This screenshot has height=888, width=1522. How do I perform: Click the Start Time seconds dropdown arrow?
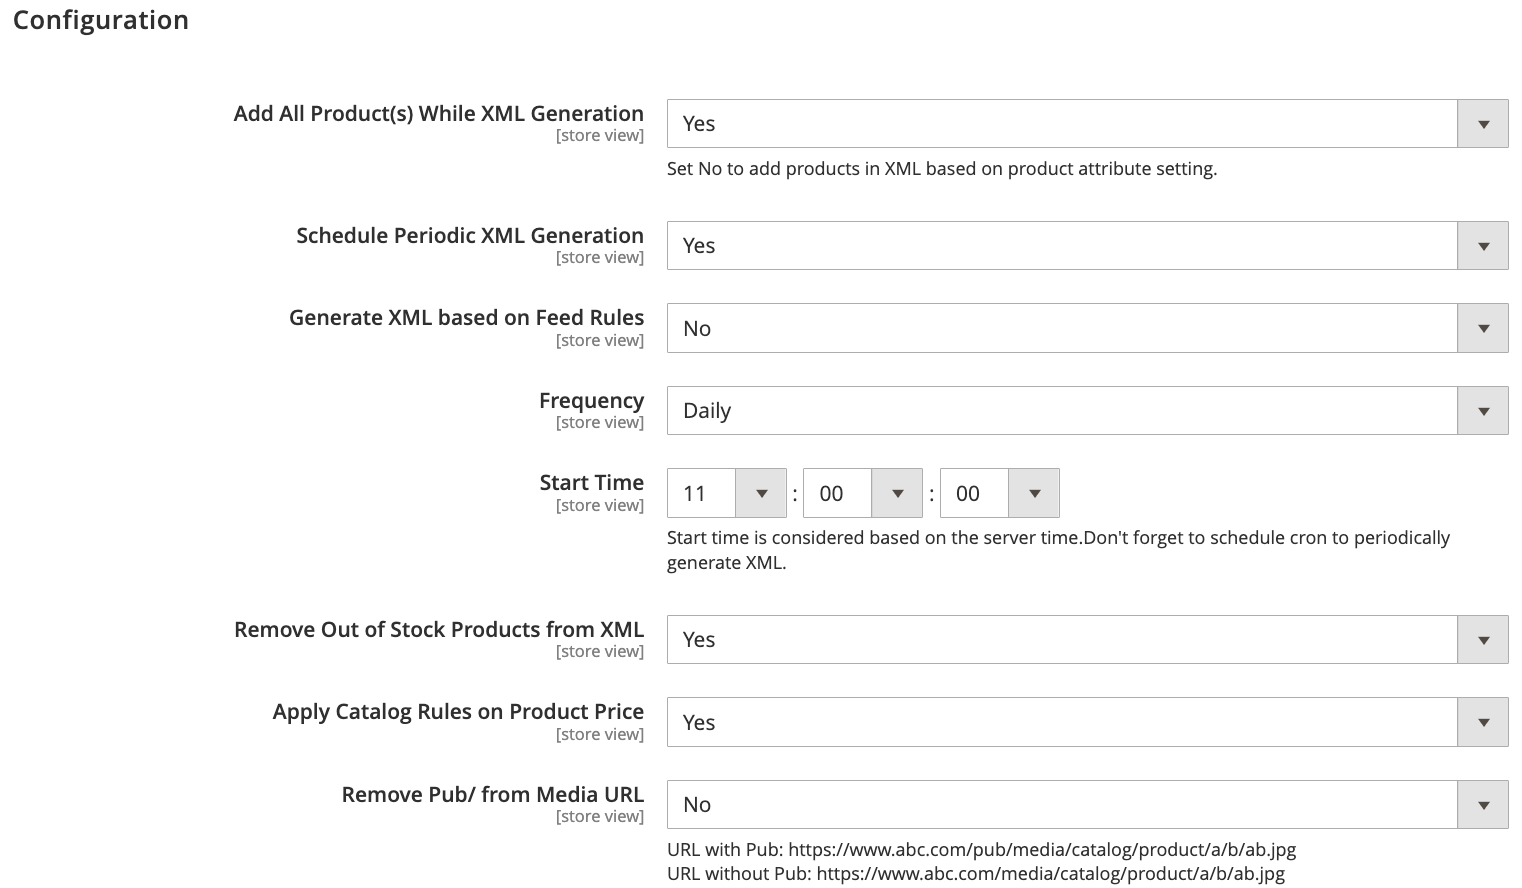click(1034, 493)
